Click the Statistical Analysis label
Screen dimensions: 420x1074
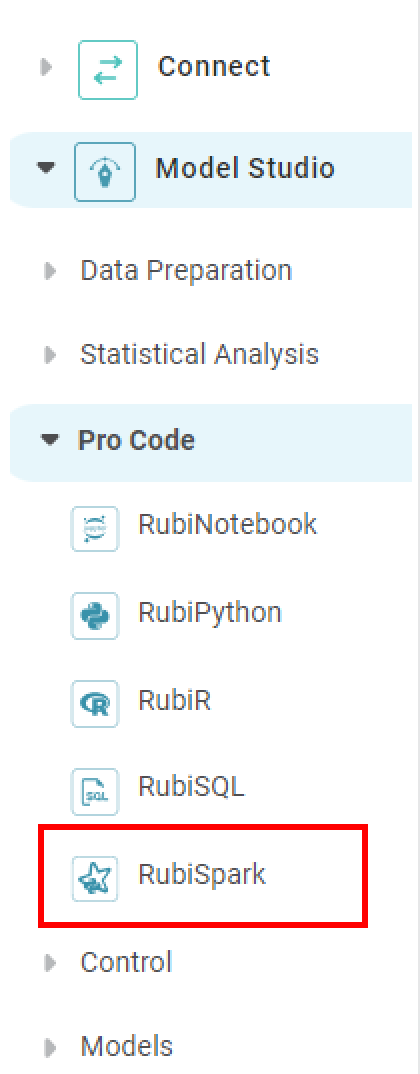point(199,355)
